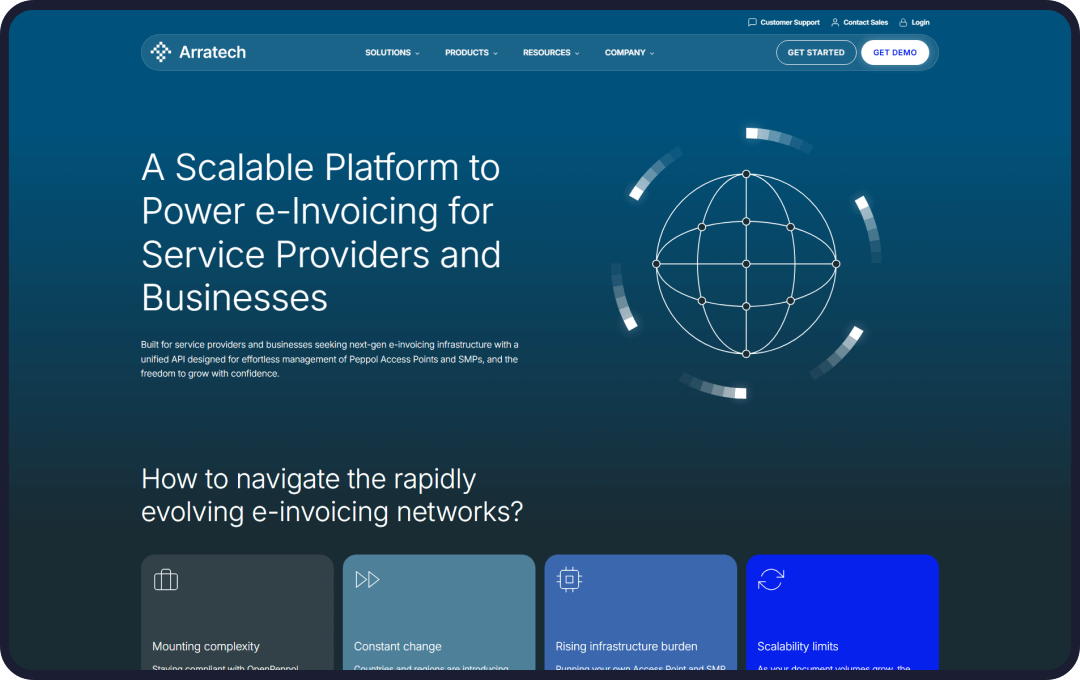Click the 'How to navigate' section heading

tap(332, 495)
